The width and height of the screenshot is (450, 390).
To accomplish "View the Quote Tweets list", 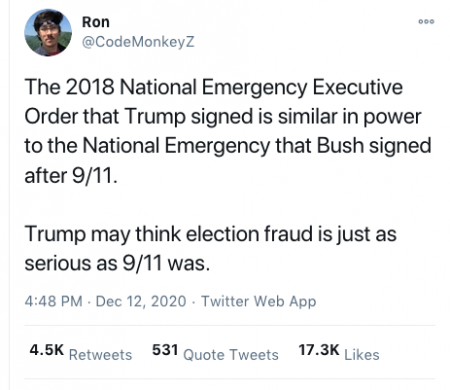I will click(x=231, y=355).
